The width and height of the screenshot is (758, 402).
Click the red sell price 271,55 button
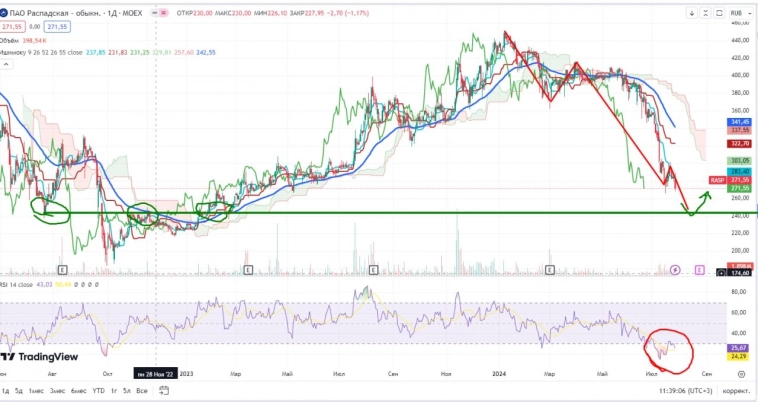pyautogui.click(x=12, y=27)
